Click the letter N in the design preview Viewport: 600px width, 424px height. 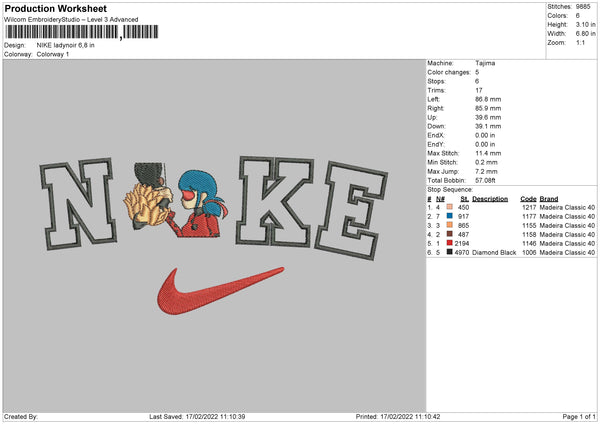[x=78, y=203]
